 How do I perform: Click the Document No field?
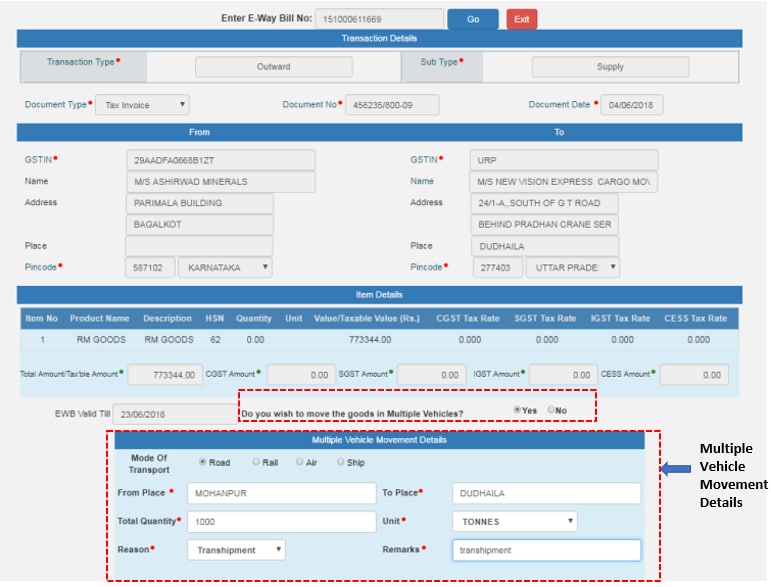392,105
